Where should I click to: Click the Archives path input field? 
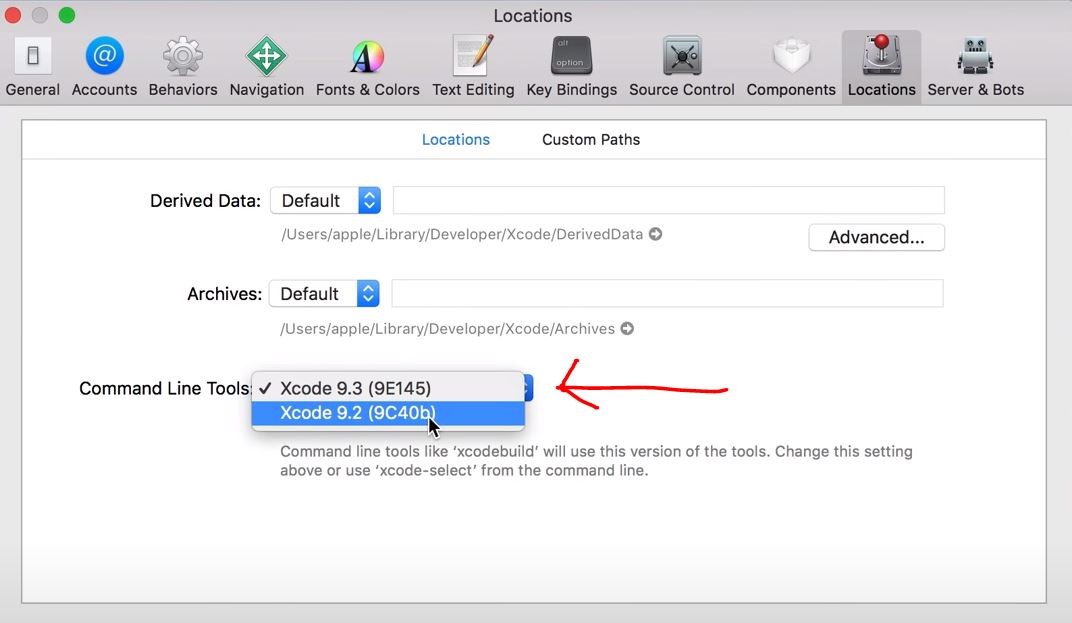[x=670, y=293]
